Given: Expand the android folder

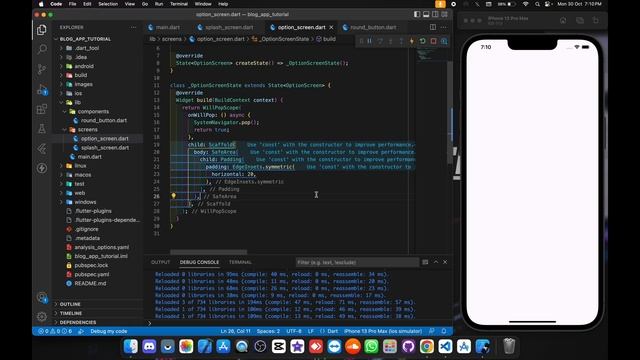Looking at the screenshot, I should [84, 66].
